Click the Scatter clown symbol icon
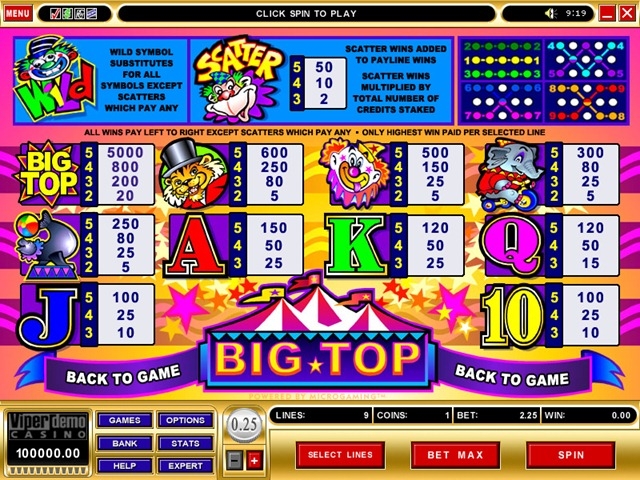Viewport: 640px width, 480px height. tap(239, 79)
